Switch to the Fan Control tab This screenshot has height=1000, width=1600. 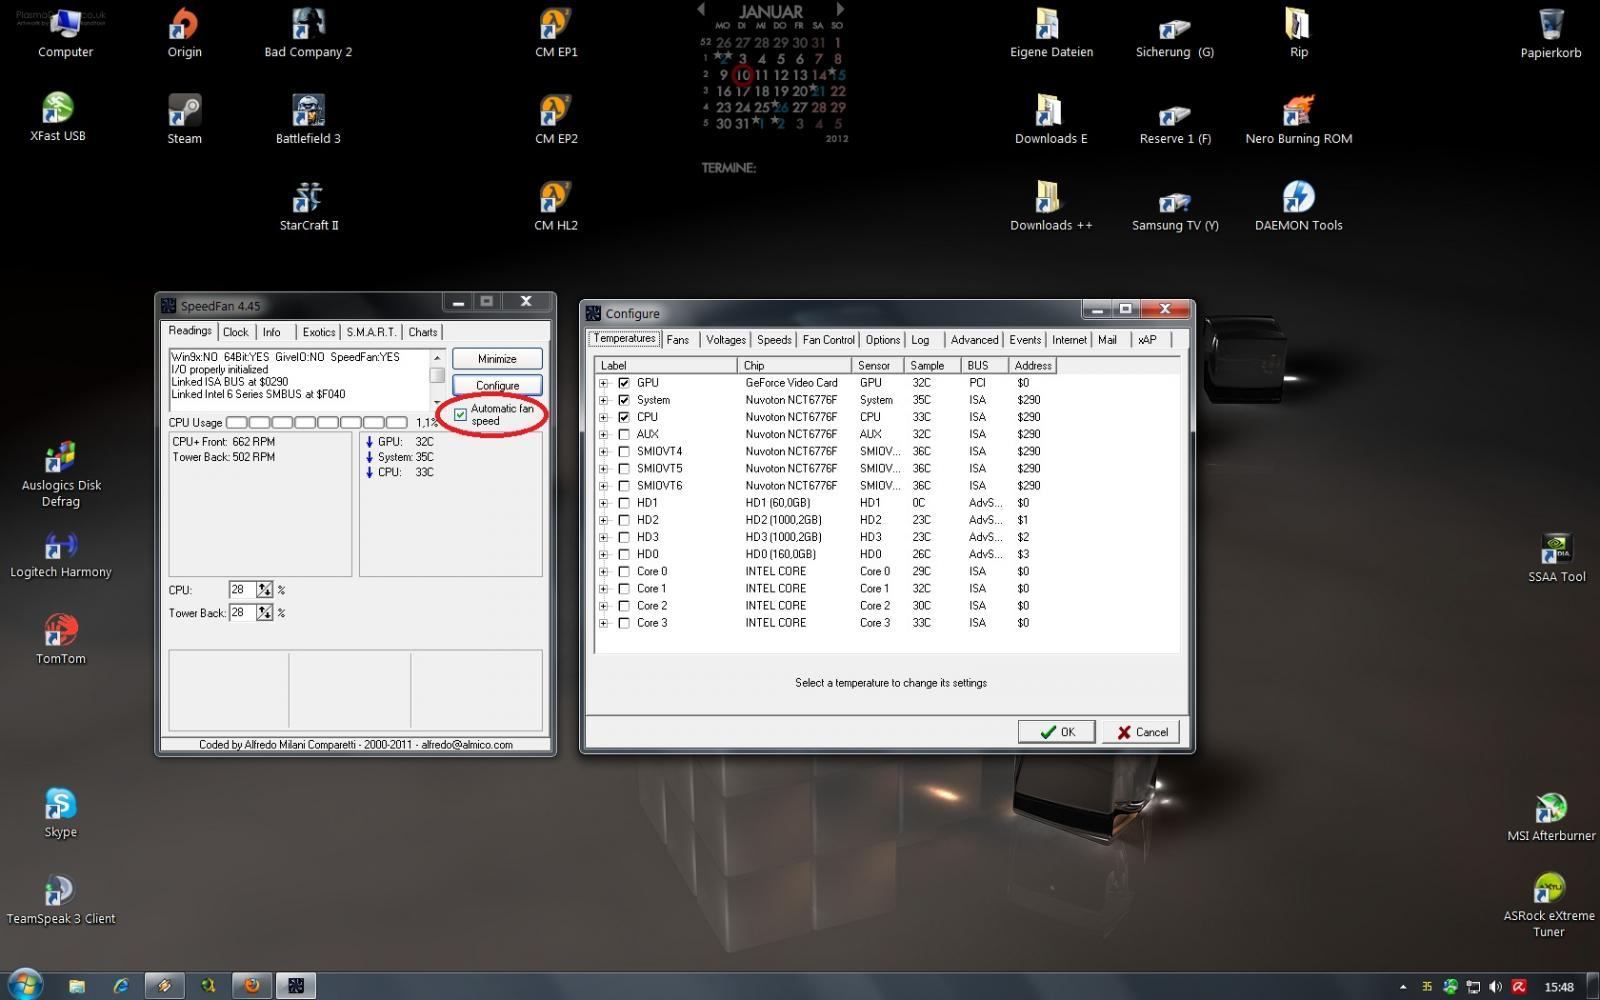tap(828, 340)
